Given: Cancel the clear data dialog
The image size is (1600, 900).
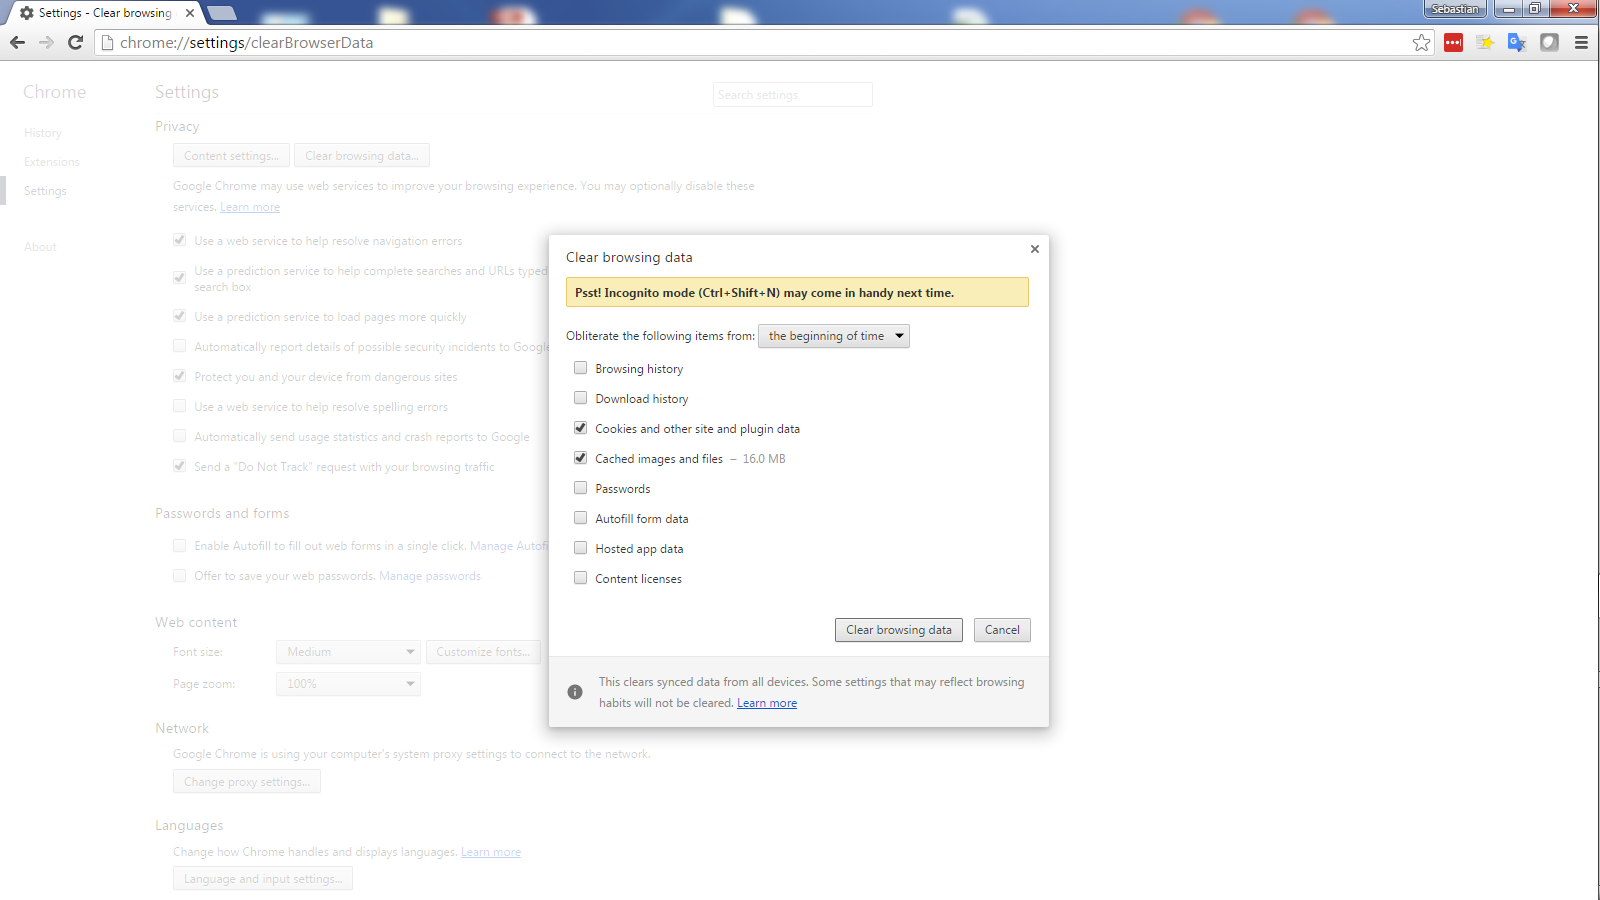Looking at the screenshot, I should coord(1002,630).
